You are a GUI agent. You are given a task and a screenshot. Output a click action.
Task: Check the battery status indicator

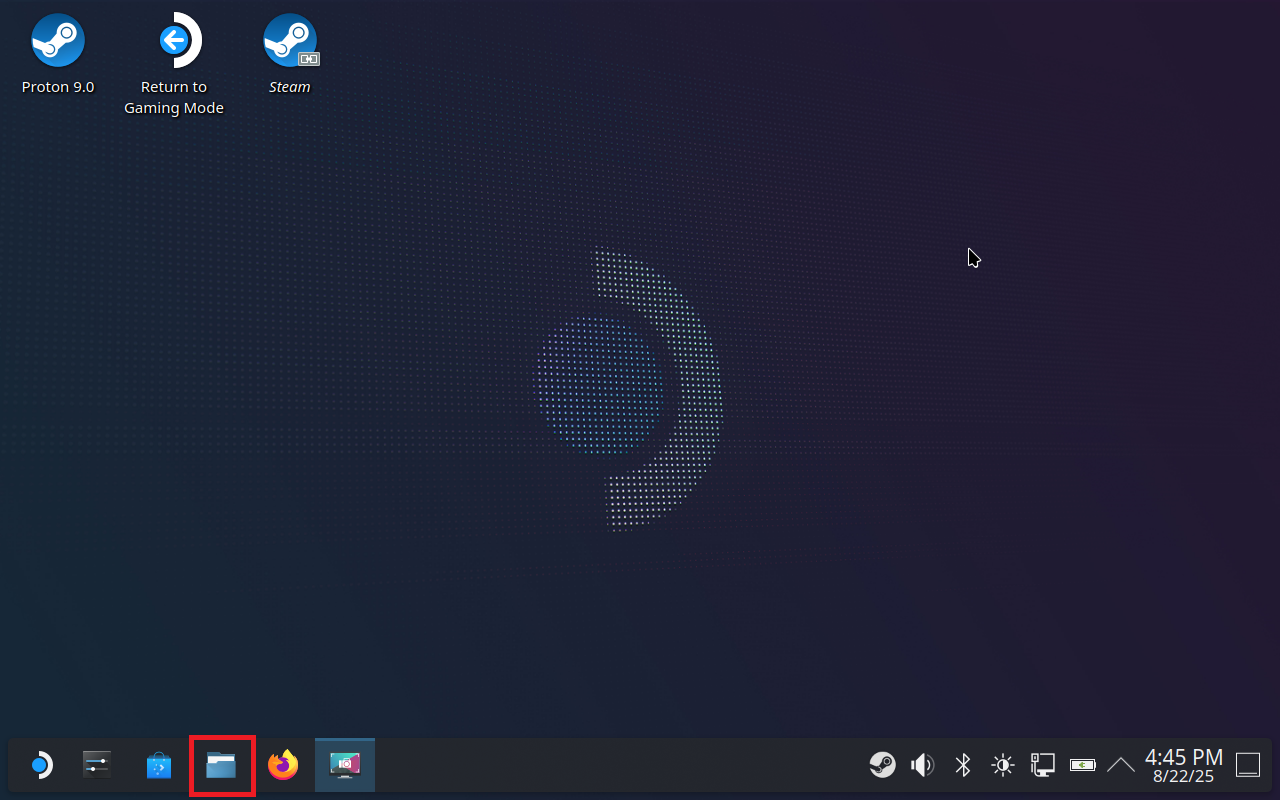pos(1083,766)
